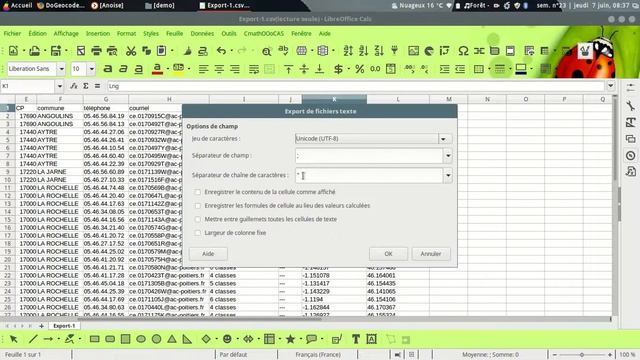Open the Fichier menu
The height and width of the screenshot is (360, 640).
[12, 33]
